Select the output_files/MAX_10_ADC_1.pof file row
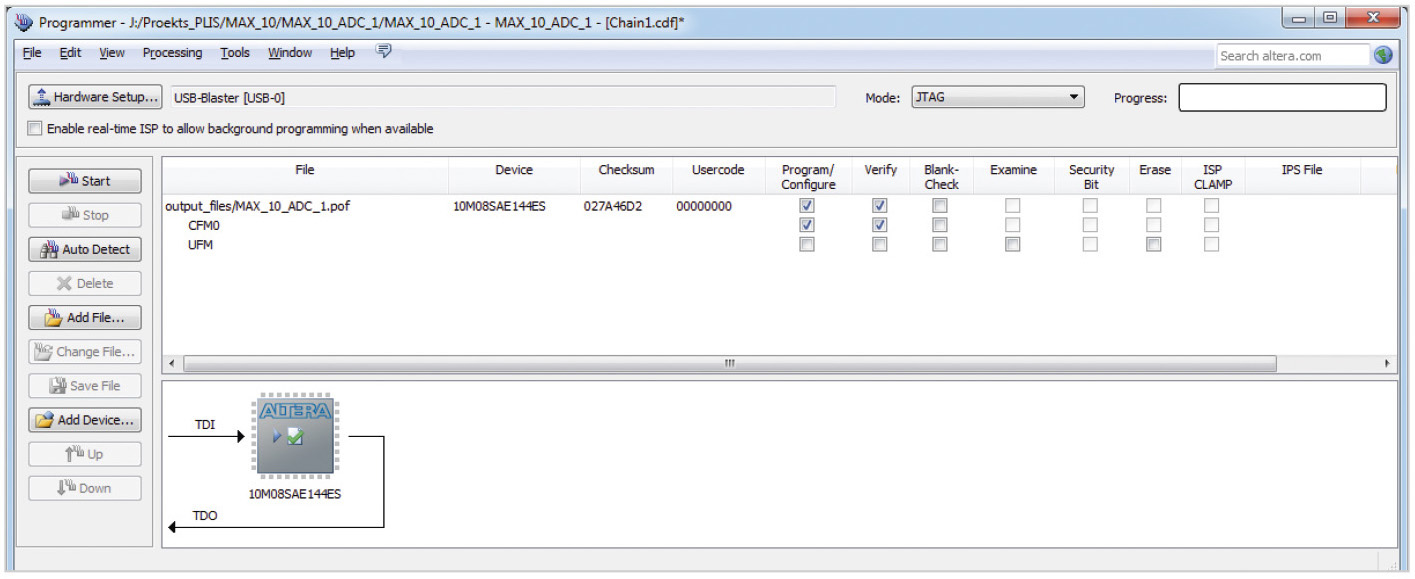The height and width of the screenshot is (579, 1415). tap(257, 207)
